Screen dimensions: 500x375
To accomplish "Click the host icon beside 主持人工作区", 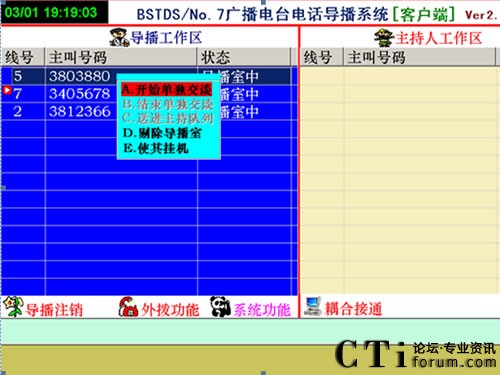I will pyautogui.click(x=383, y=37).
